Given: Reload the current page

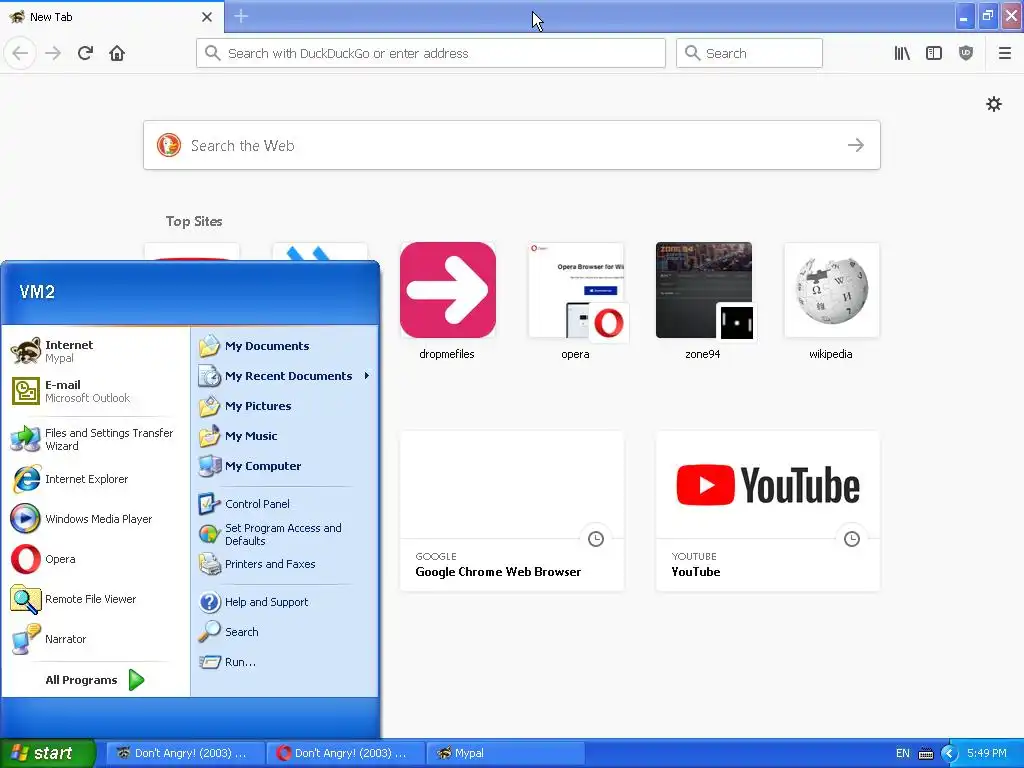Looking at the screenshot, I should tap(85, 53).
